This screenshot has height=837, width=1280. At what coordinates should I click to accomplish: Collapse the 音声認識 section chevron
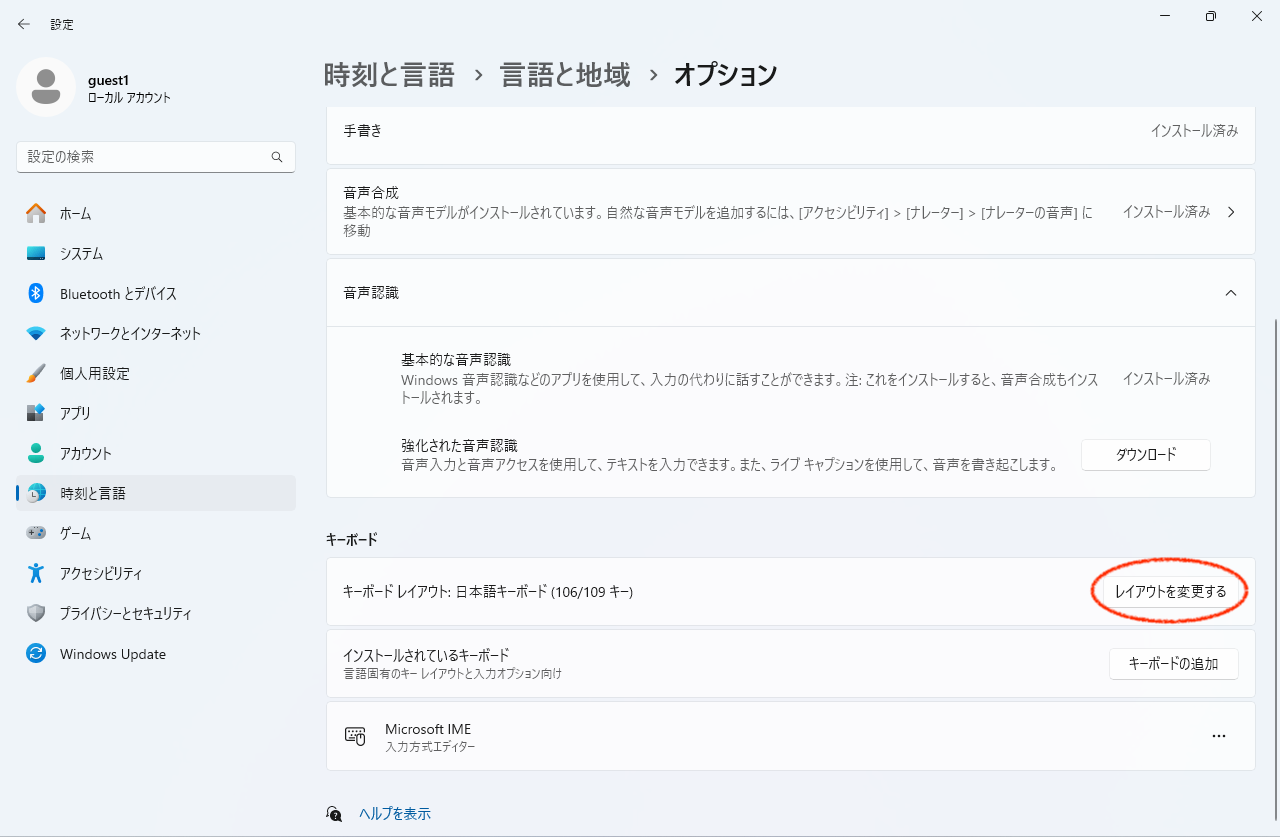coord(1231,293)
